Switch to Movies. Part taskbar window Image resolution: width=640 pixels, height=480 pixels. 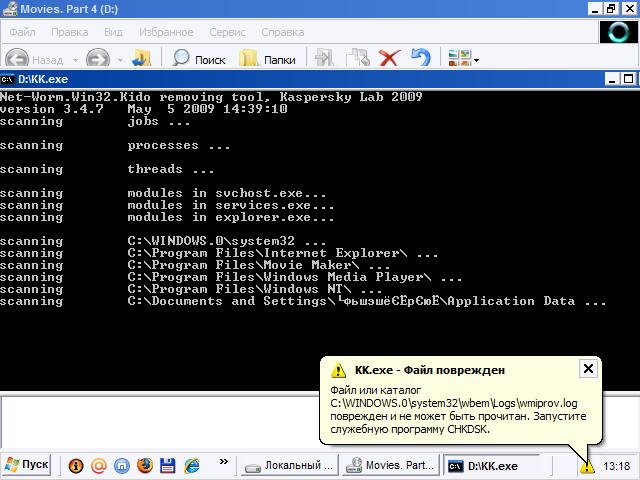pyautogui.click(x=390, y=466)
